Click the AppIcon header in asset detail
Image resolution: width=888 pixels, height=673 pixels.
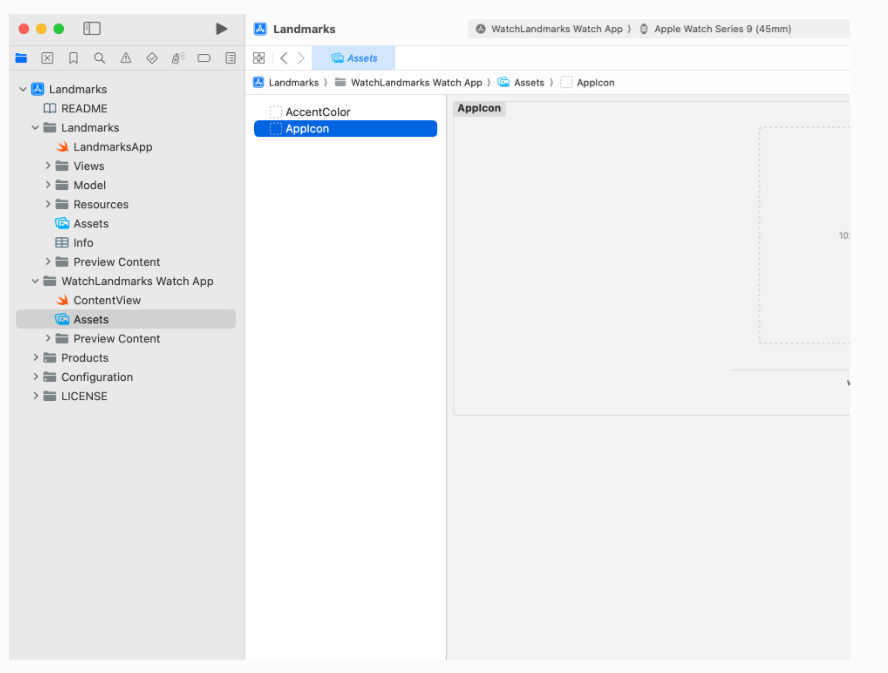pyautogui.click(x=479, y=108)
